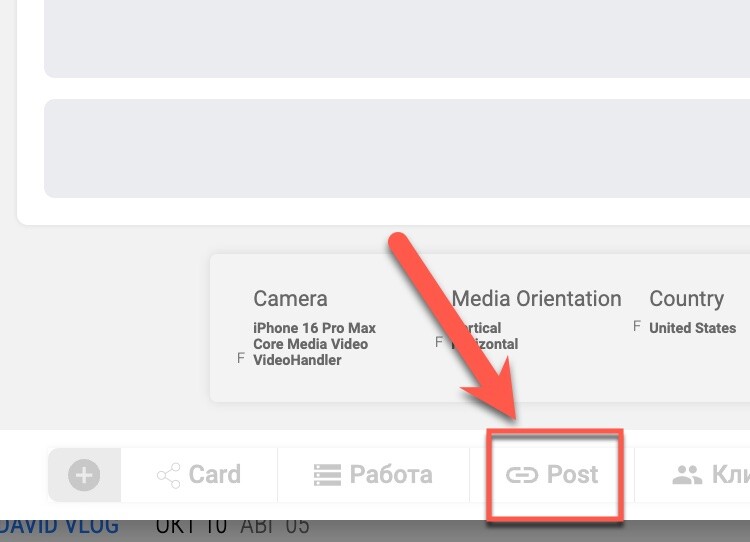Click the F marker beside Country
The image size is (750, 542).
[637, 326]
